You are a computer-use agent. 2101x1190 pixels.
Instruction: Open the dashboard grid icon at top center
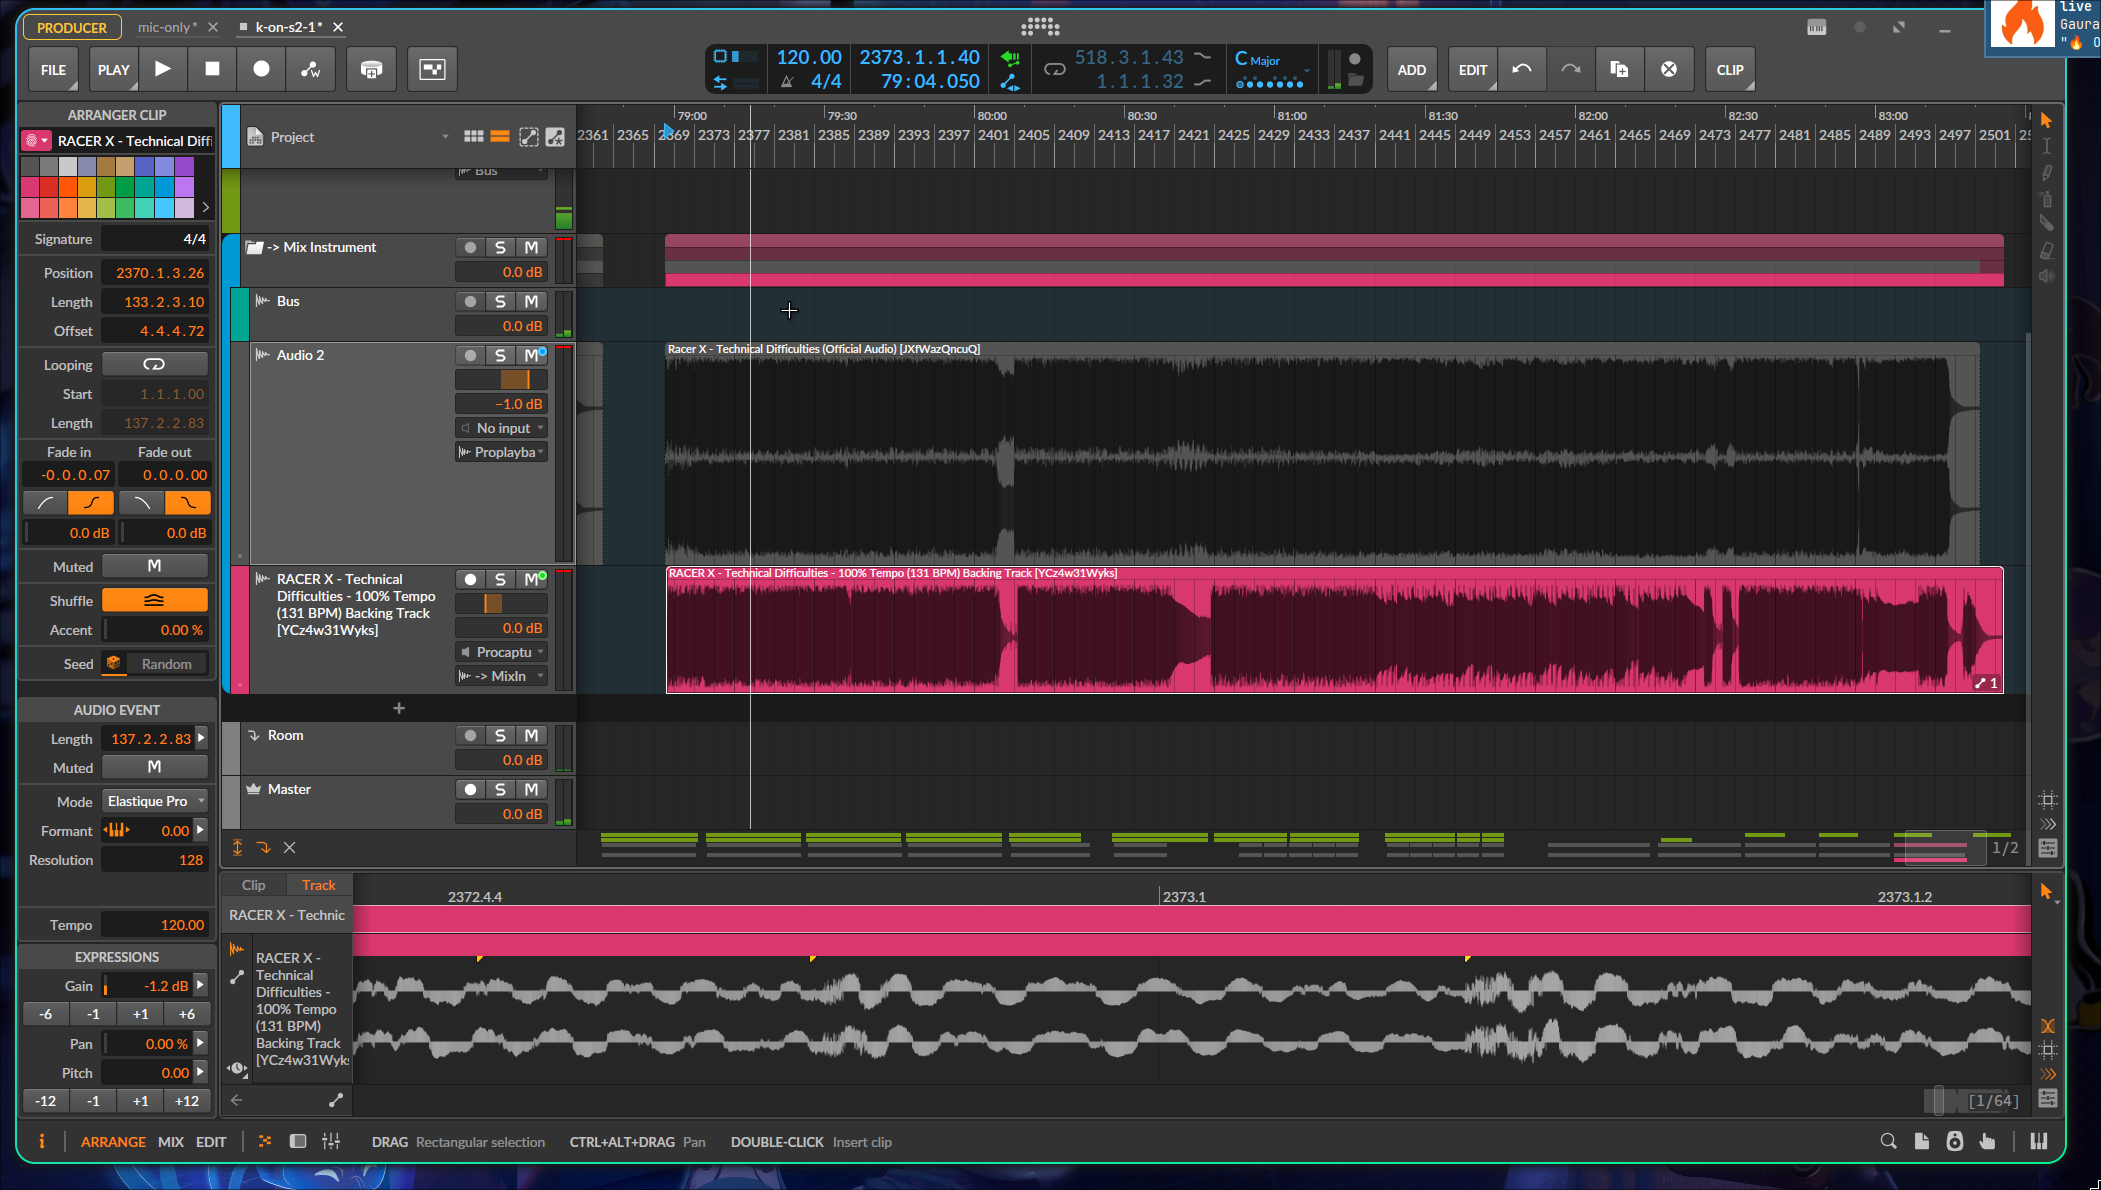coord(1040,27)
